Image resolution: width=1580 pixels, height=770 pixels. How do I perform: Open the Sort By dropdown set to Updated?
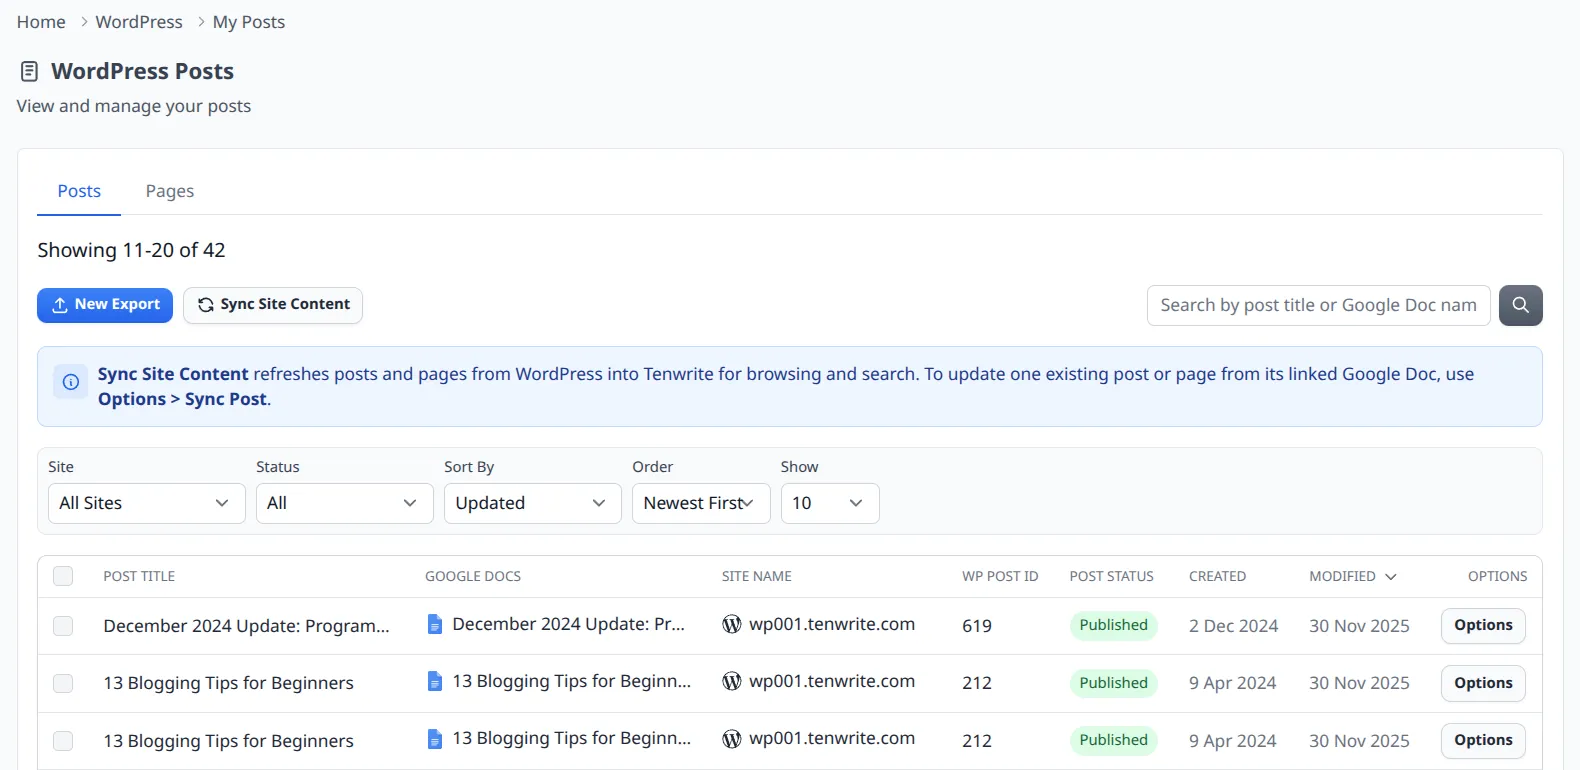tap(532, 503)
